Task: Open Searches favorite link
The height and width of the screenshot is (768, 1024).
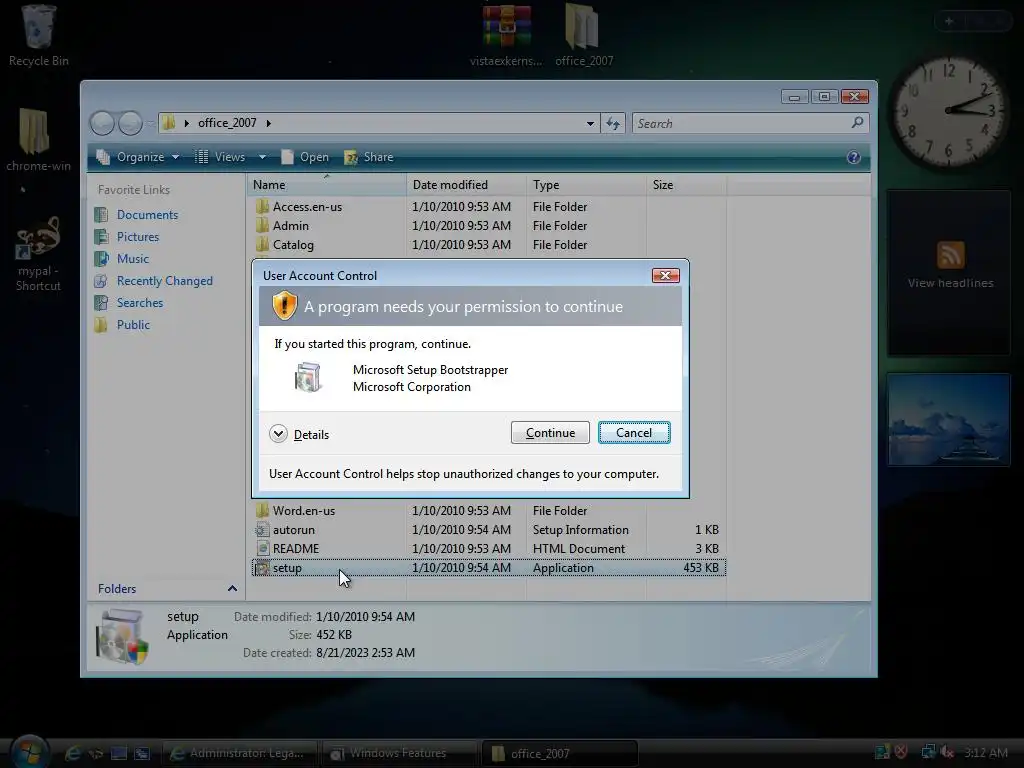Action: (140, 303)
